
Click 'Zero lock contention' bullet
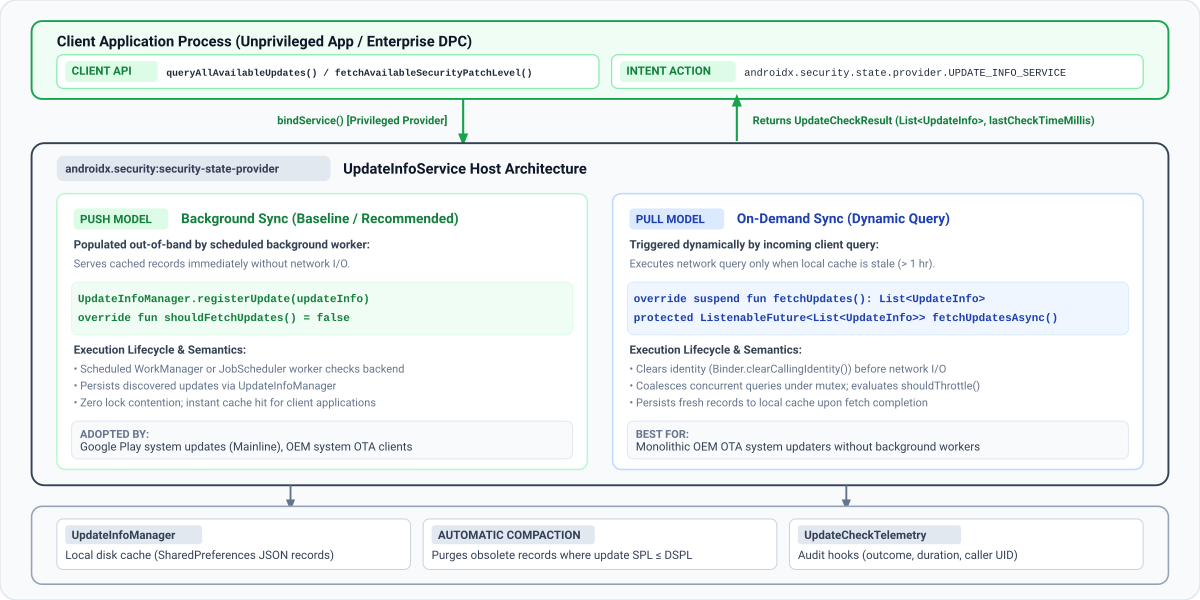(225, 403)
